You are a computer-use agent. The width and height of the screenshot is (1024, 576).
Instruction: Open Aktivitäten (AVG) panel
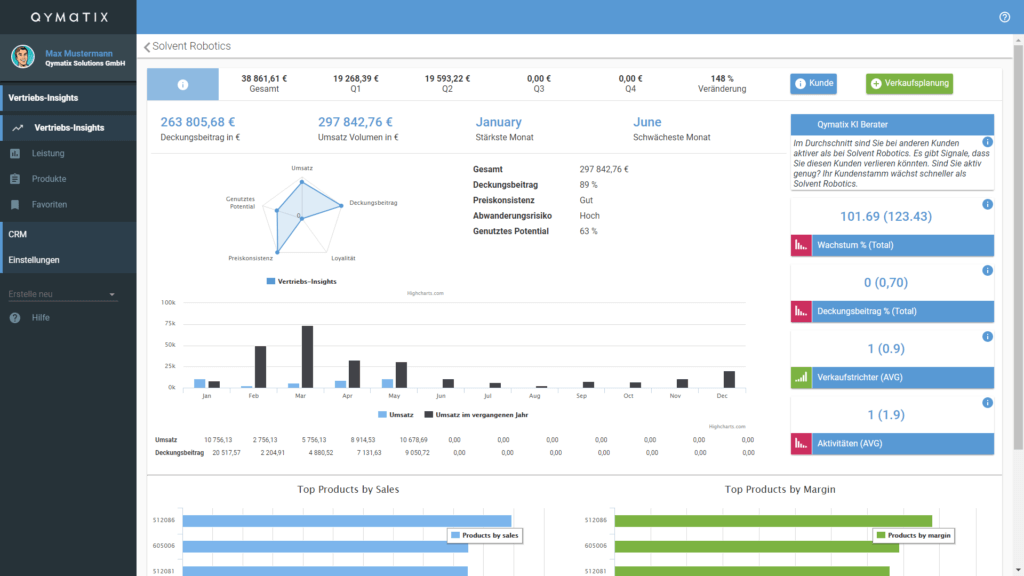click(892, 443)
